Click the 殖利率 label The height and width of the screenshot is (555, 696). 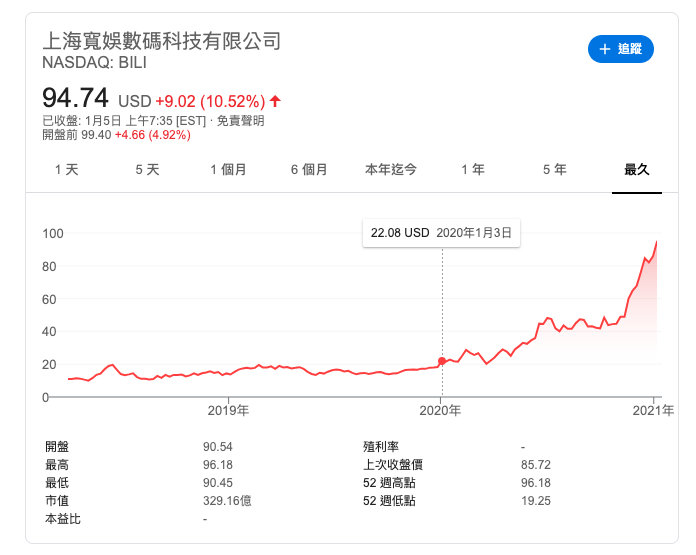(381, 447)
